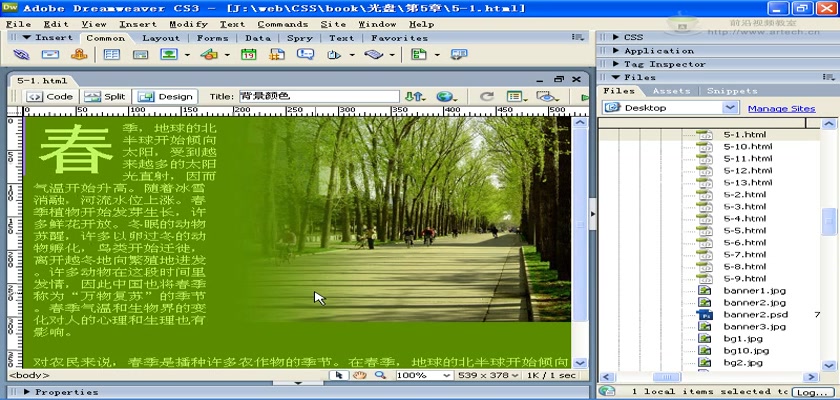Image resolution: width=840 pixels, height=400 pixels.
Task: Click the Manage Sites link
Action: point(781,108)
